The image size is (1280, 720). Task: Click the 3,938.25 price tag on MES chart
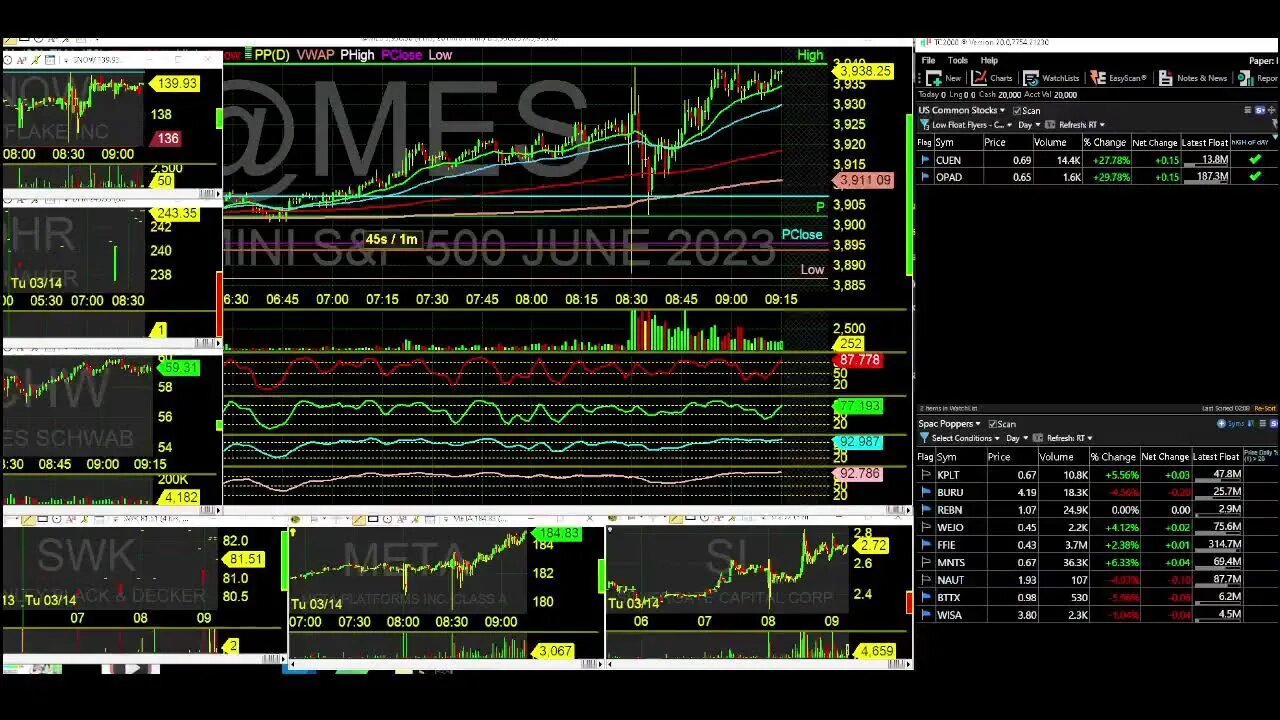tap(863, 71)
